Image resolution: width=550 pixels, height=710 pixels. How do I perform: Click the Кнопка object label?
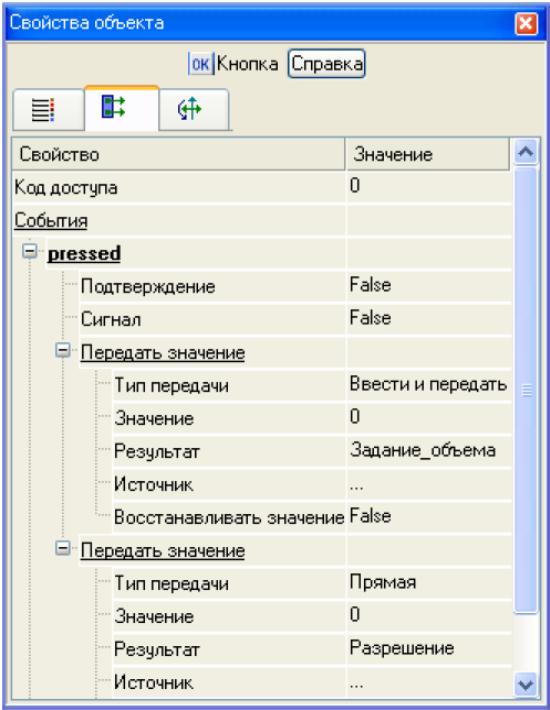click(247, 64)
